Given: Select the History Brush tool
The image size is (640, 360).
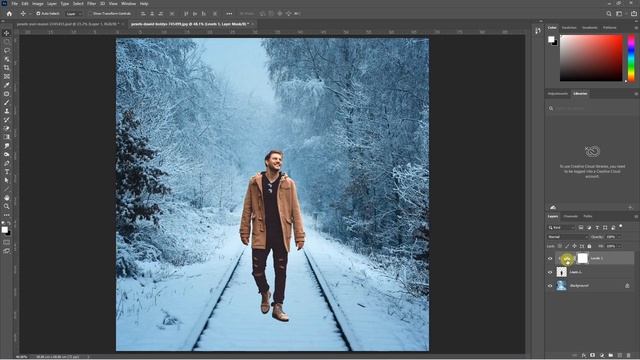Looking at the screenshot, I should (7, 120).
